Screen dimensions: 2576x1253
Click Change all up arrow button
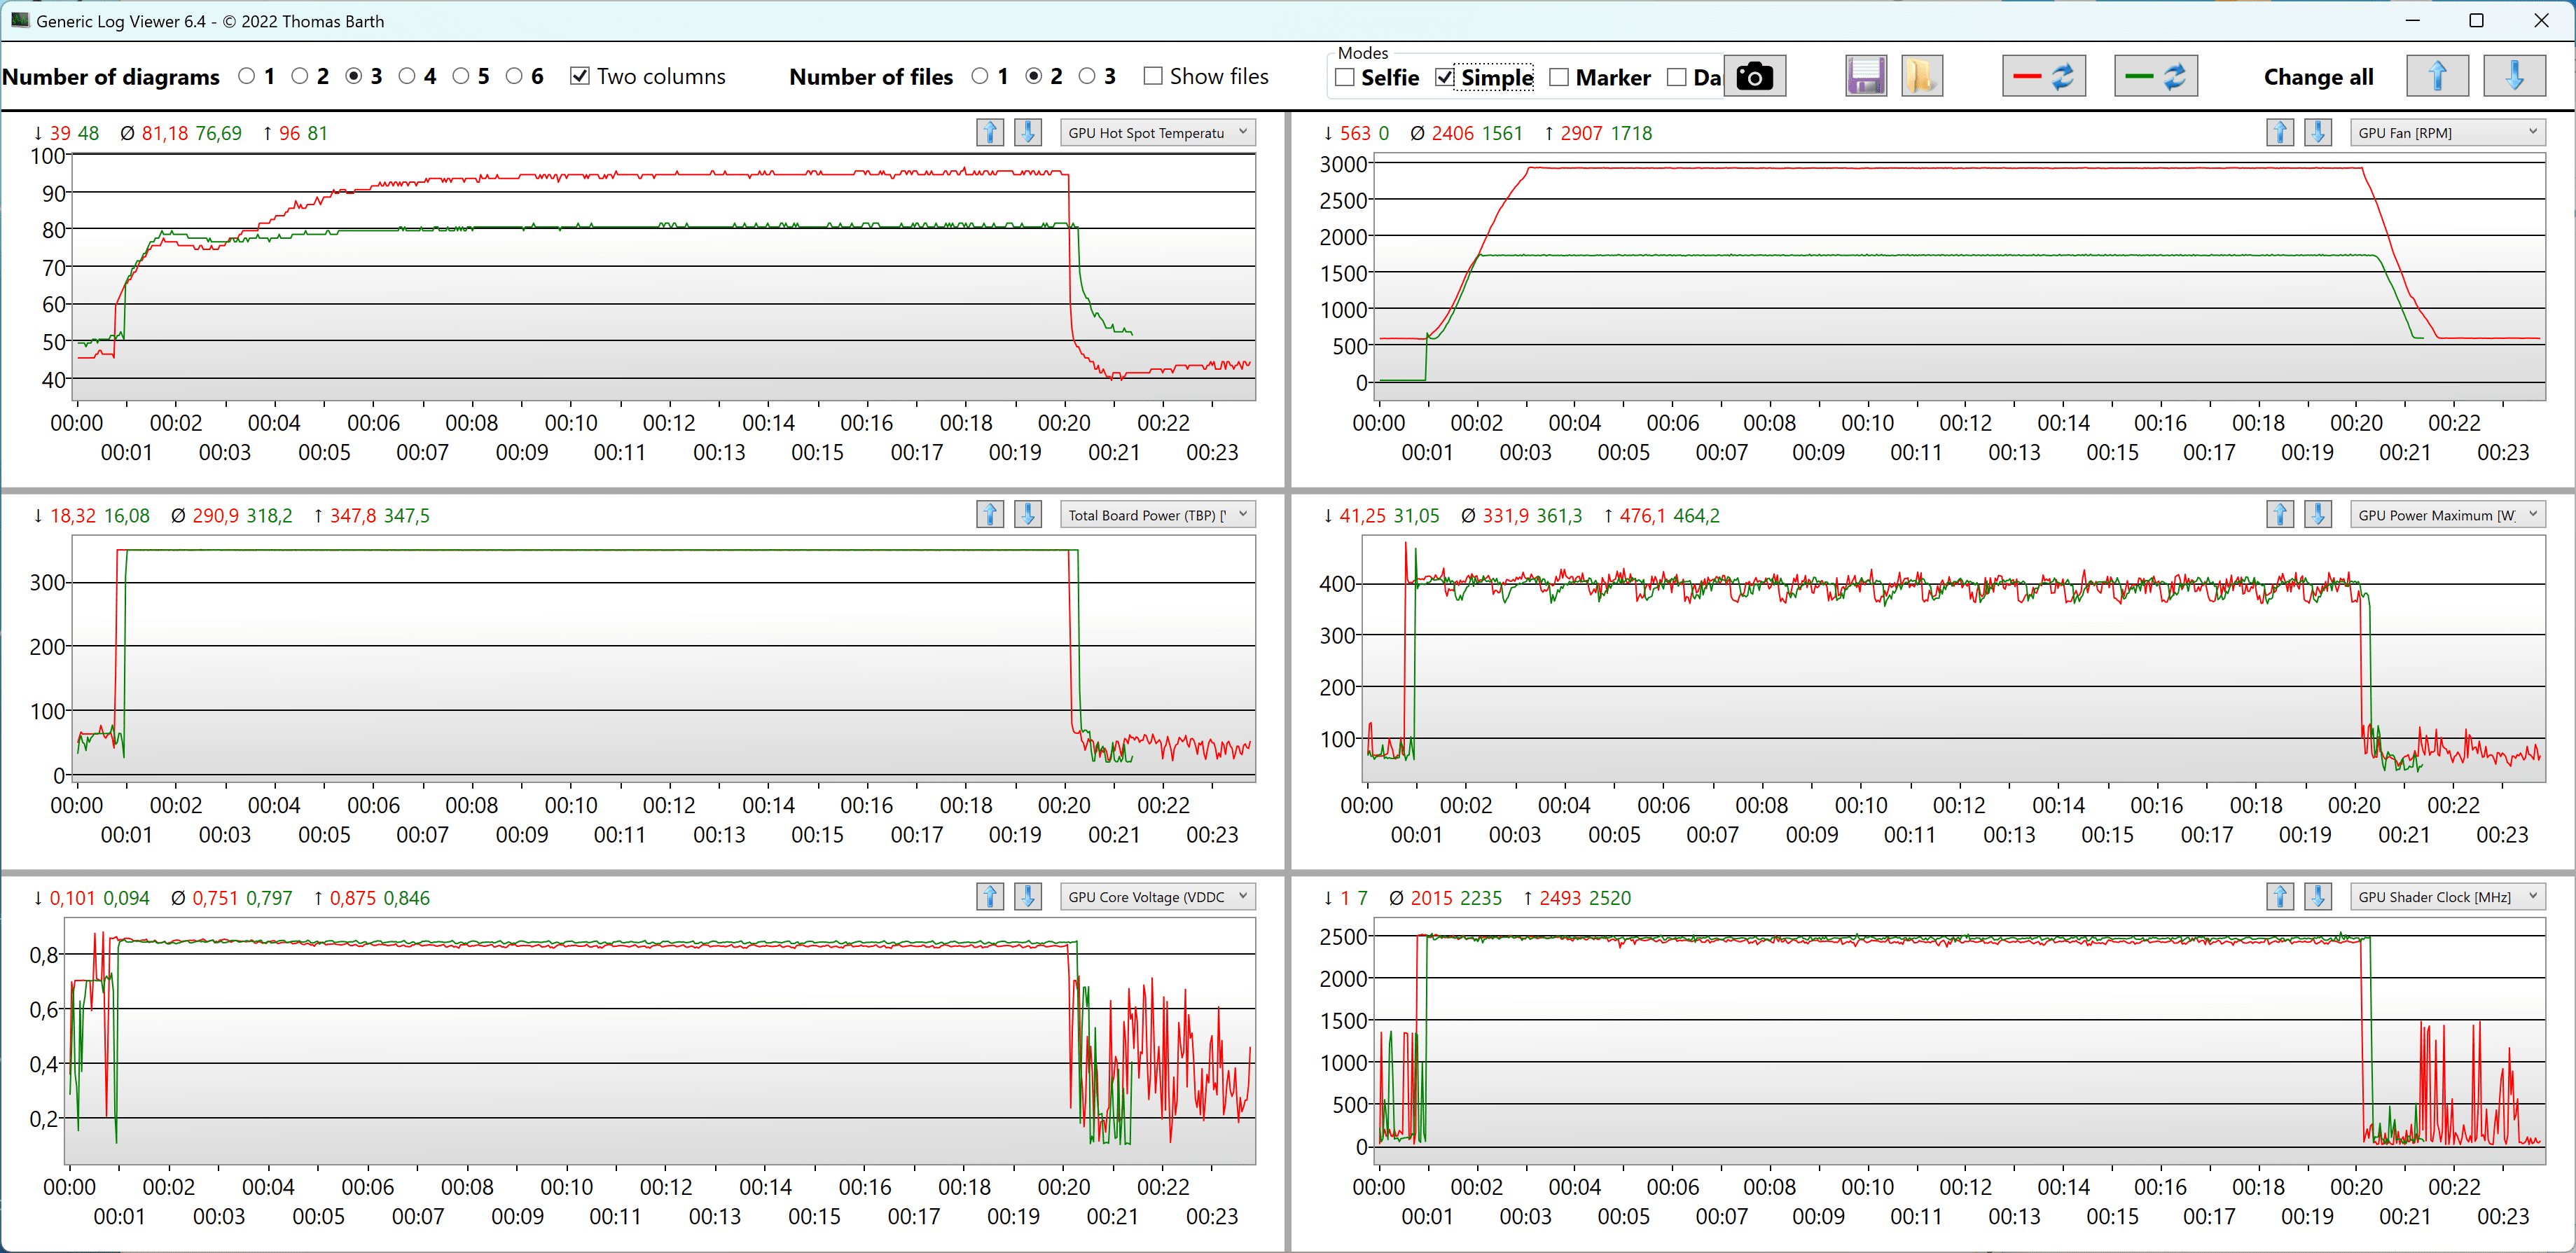point(2437,77)
